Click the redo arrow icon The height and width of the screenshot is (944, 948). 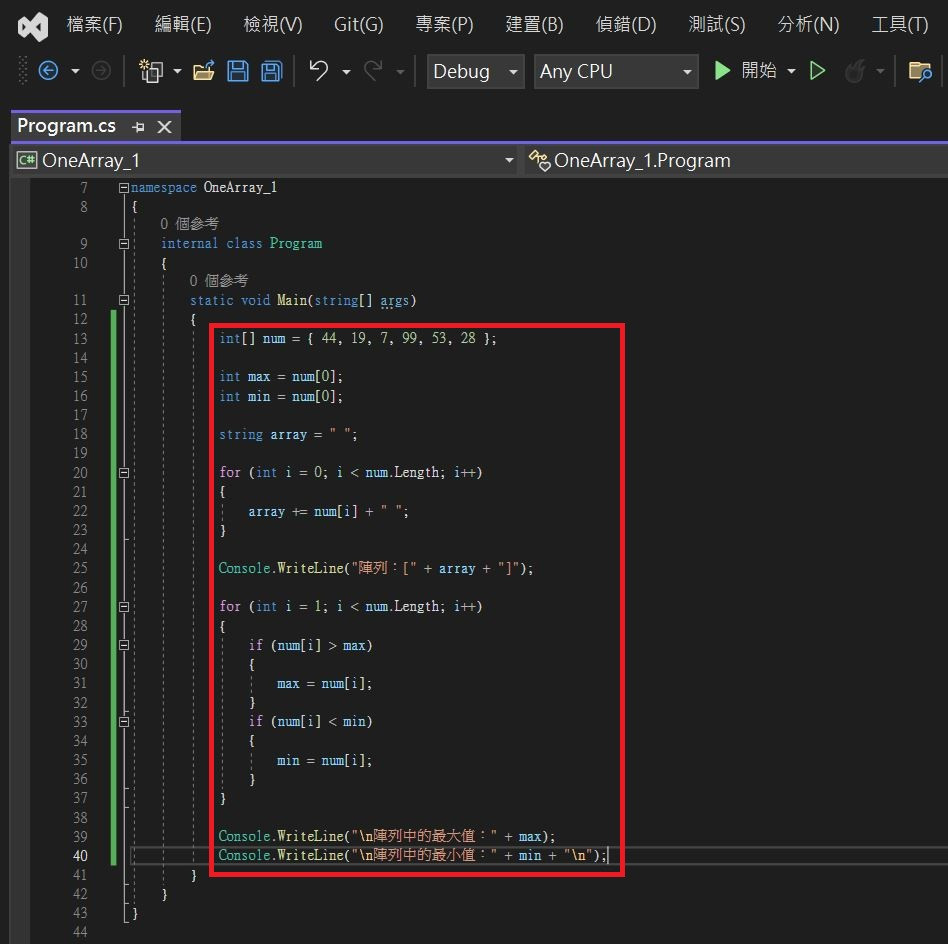pos(373,71)
